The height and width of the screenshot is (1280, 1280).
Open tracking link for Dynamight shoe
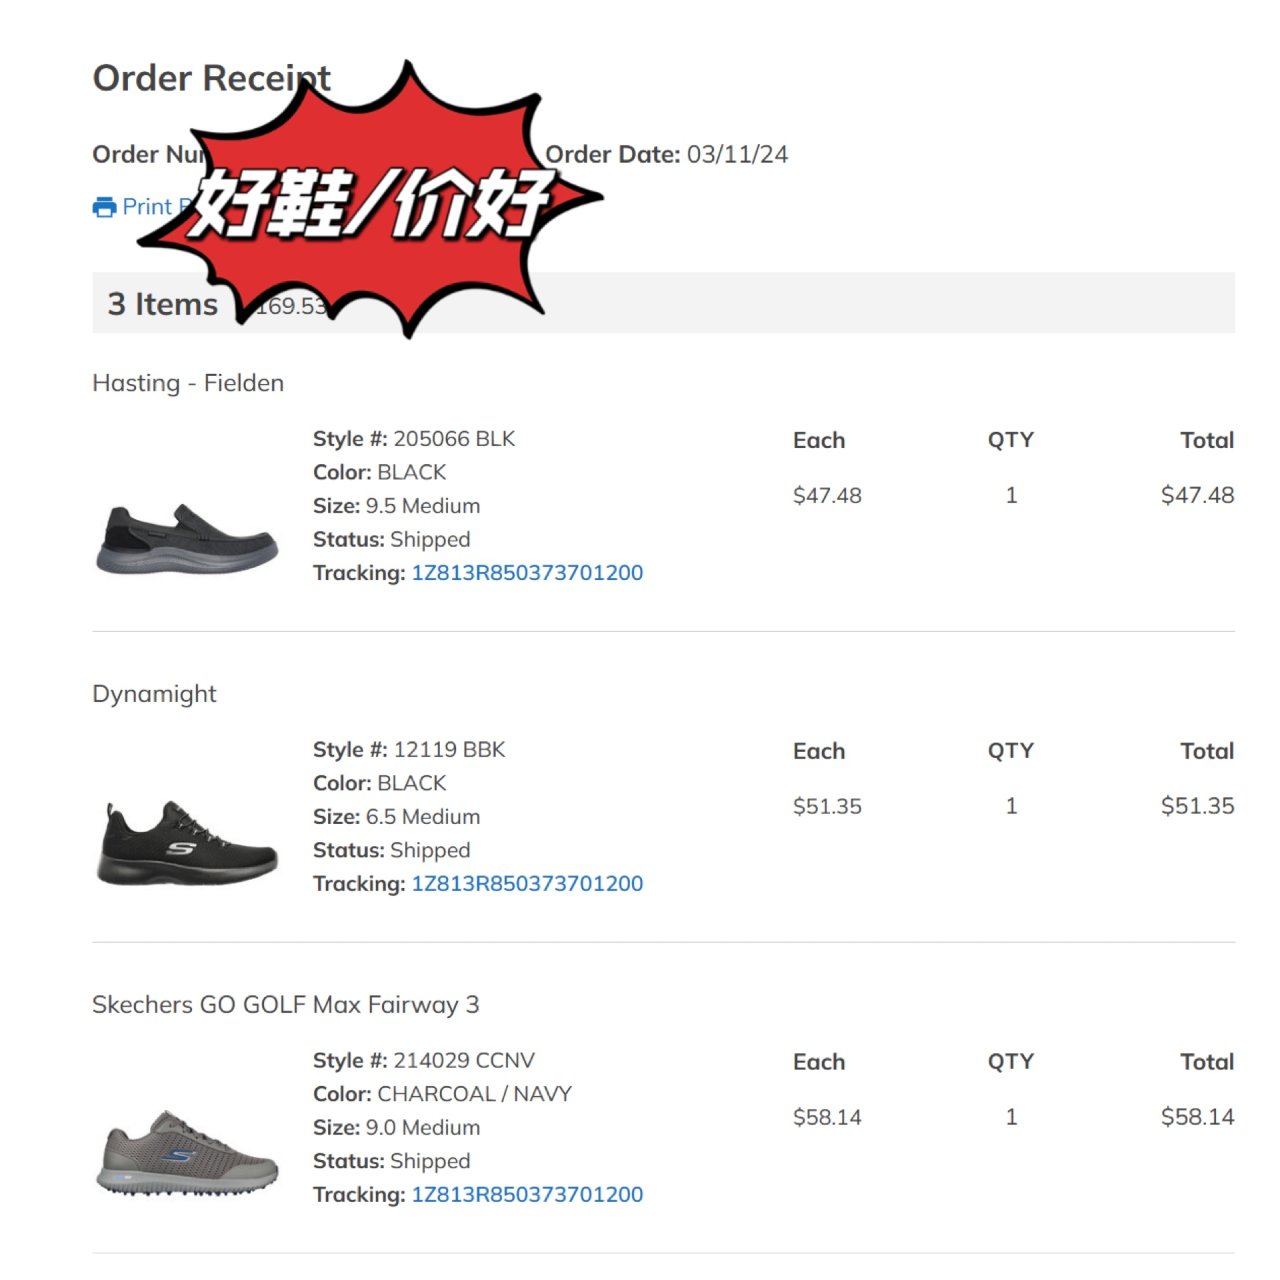tap(527, 884)
